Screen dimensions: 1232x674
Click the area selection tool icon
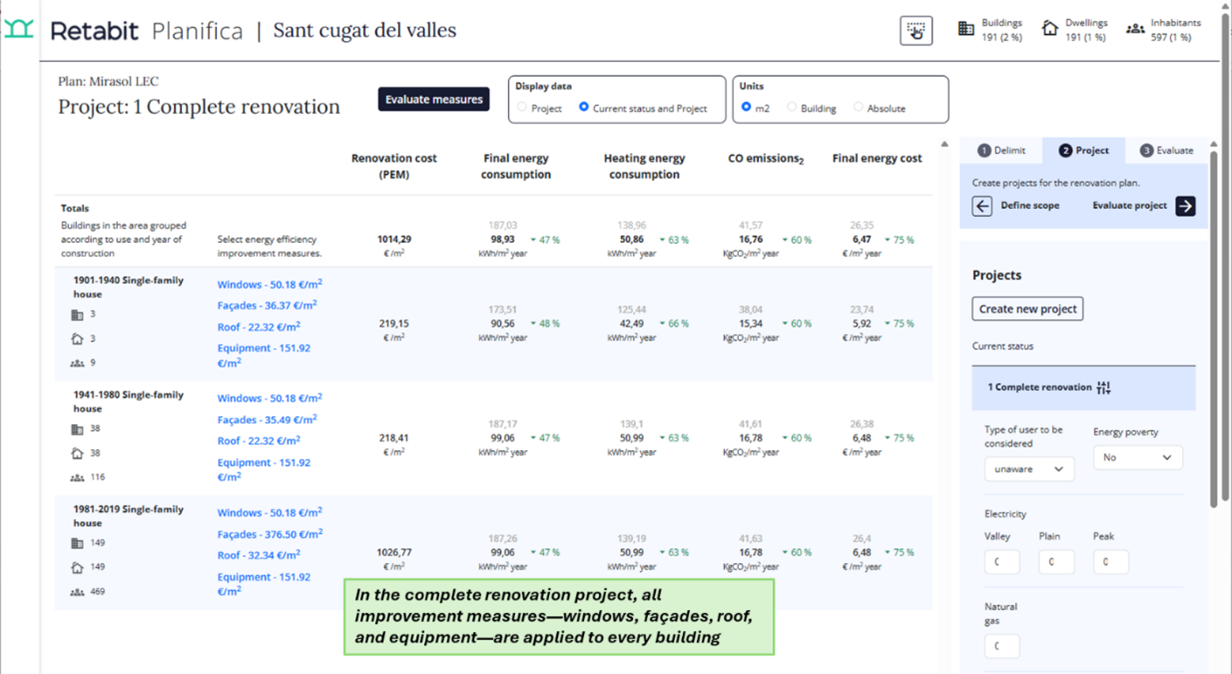[916, 31]
